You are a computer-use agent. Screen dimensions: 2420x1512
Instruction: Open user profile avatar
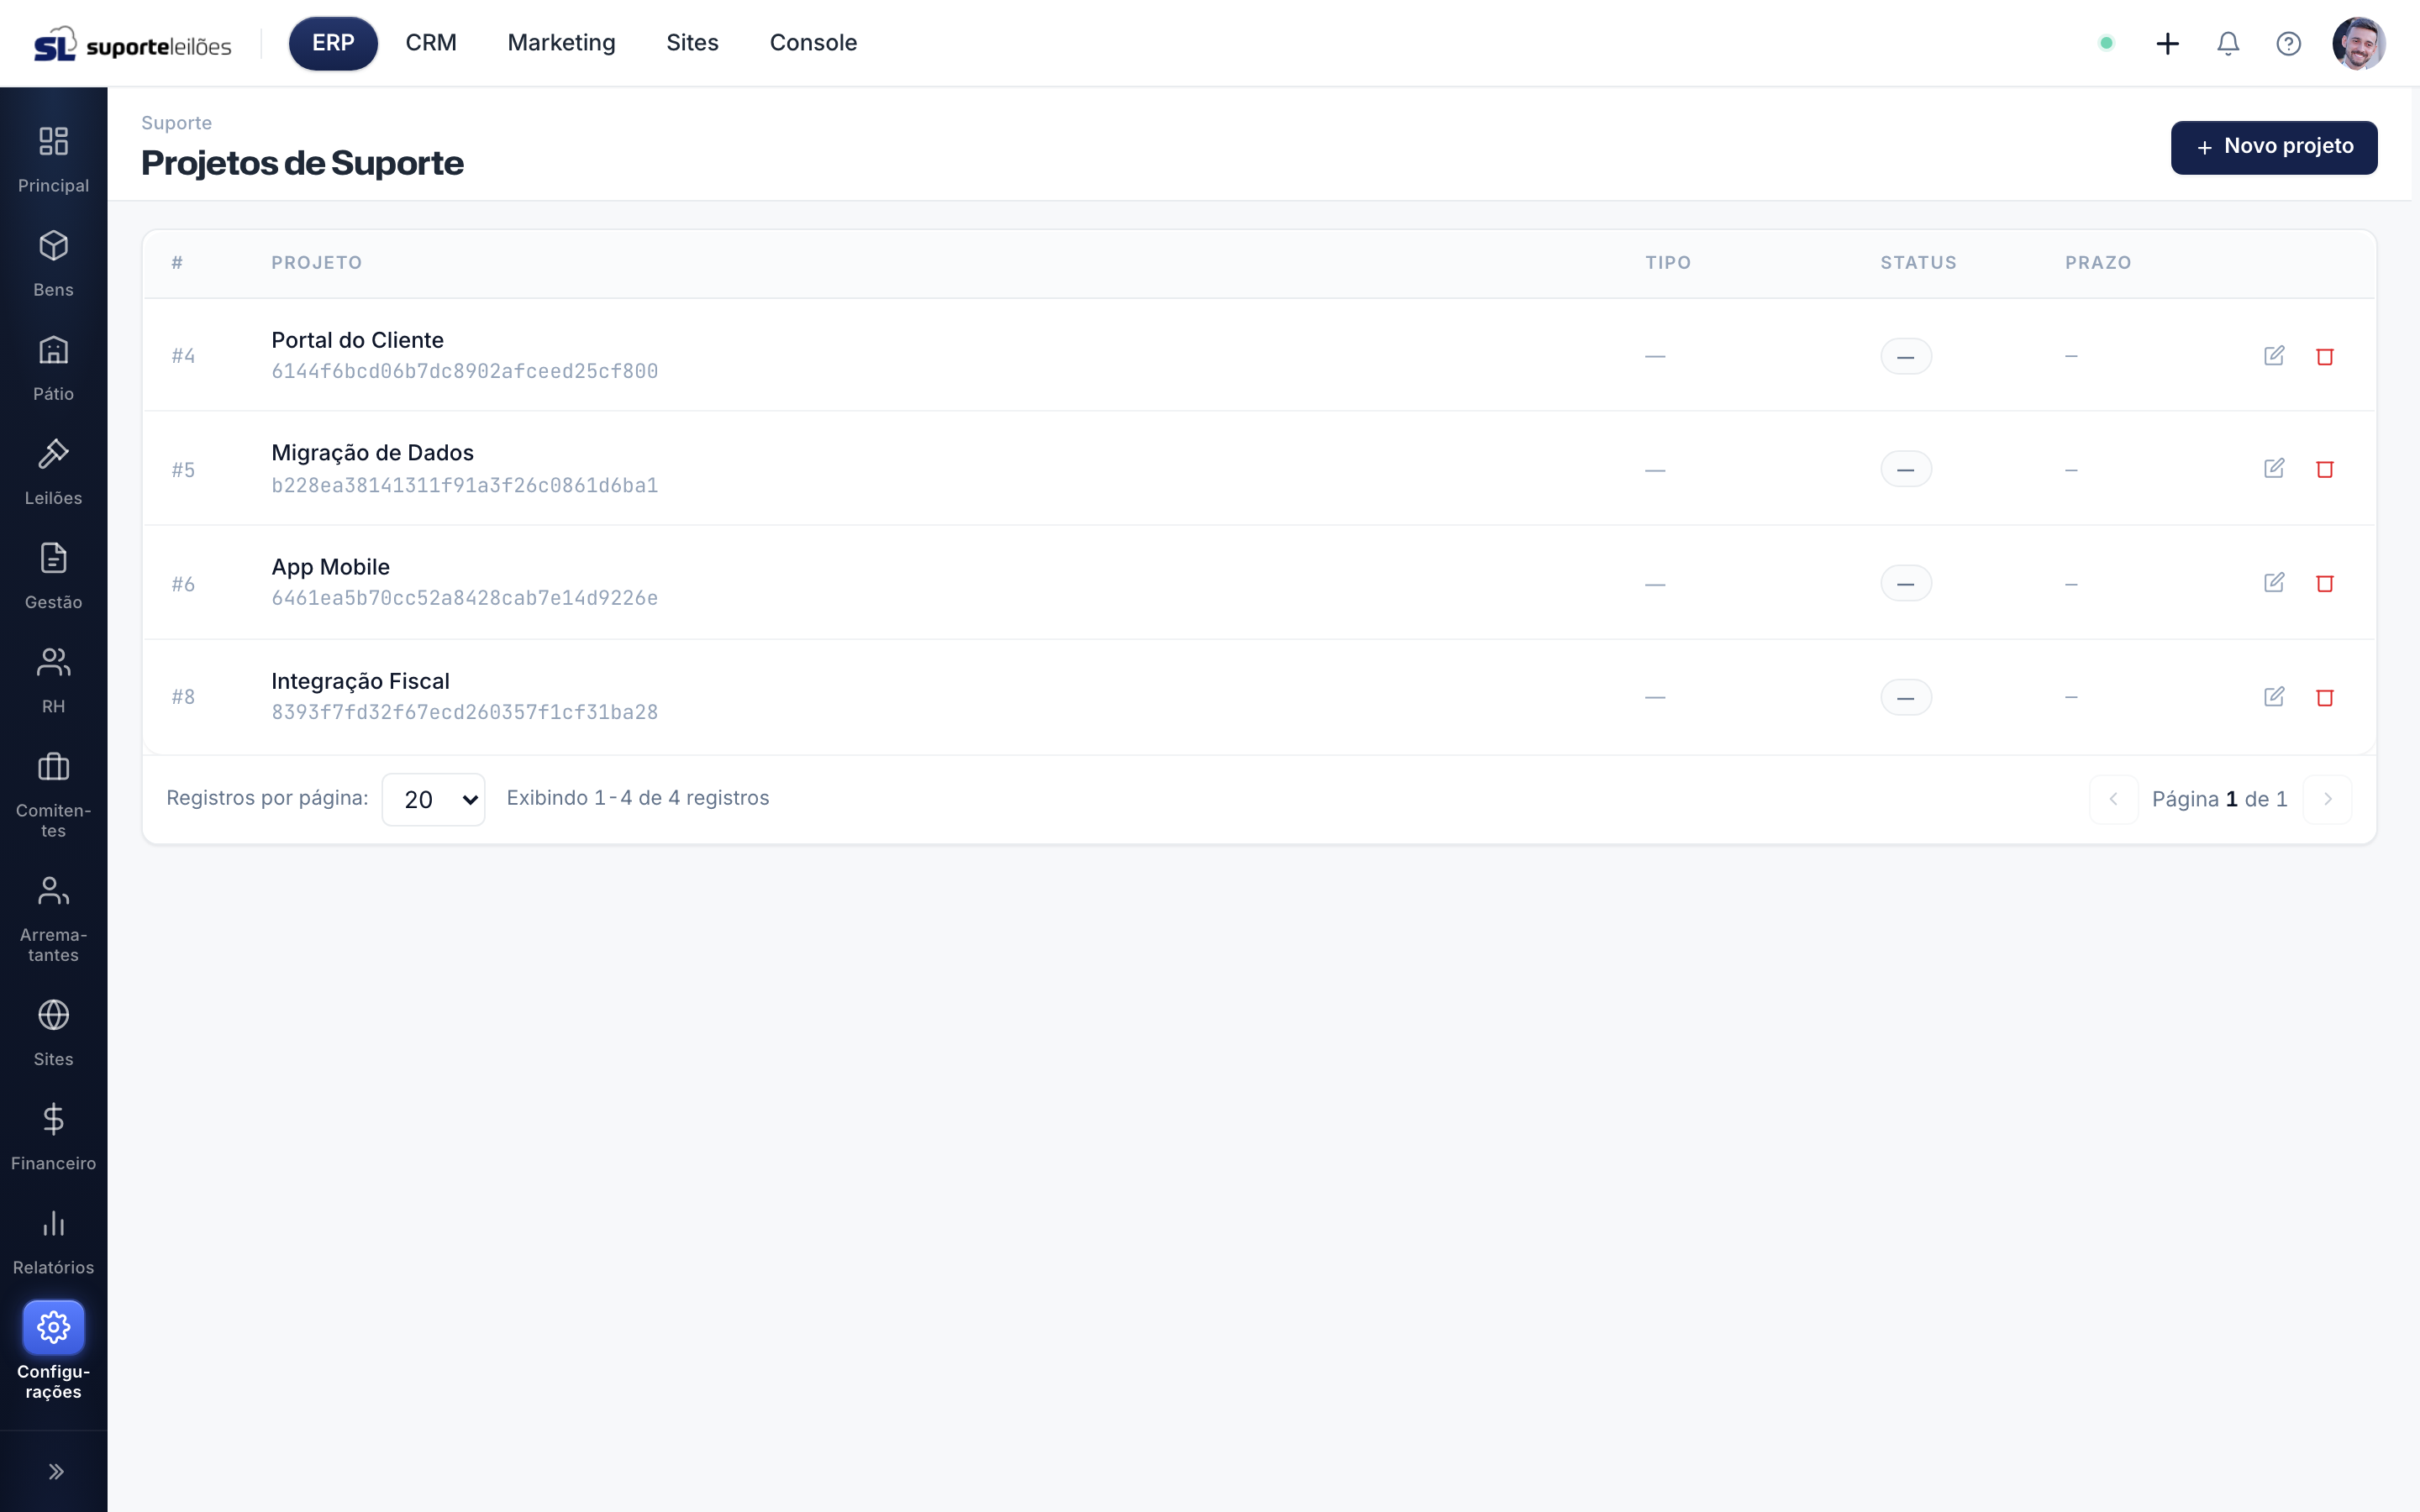pos(2359,43)
